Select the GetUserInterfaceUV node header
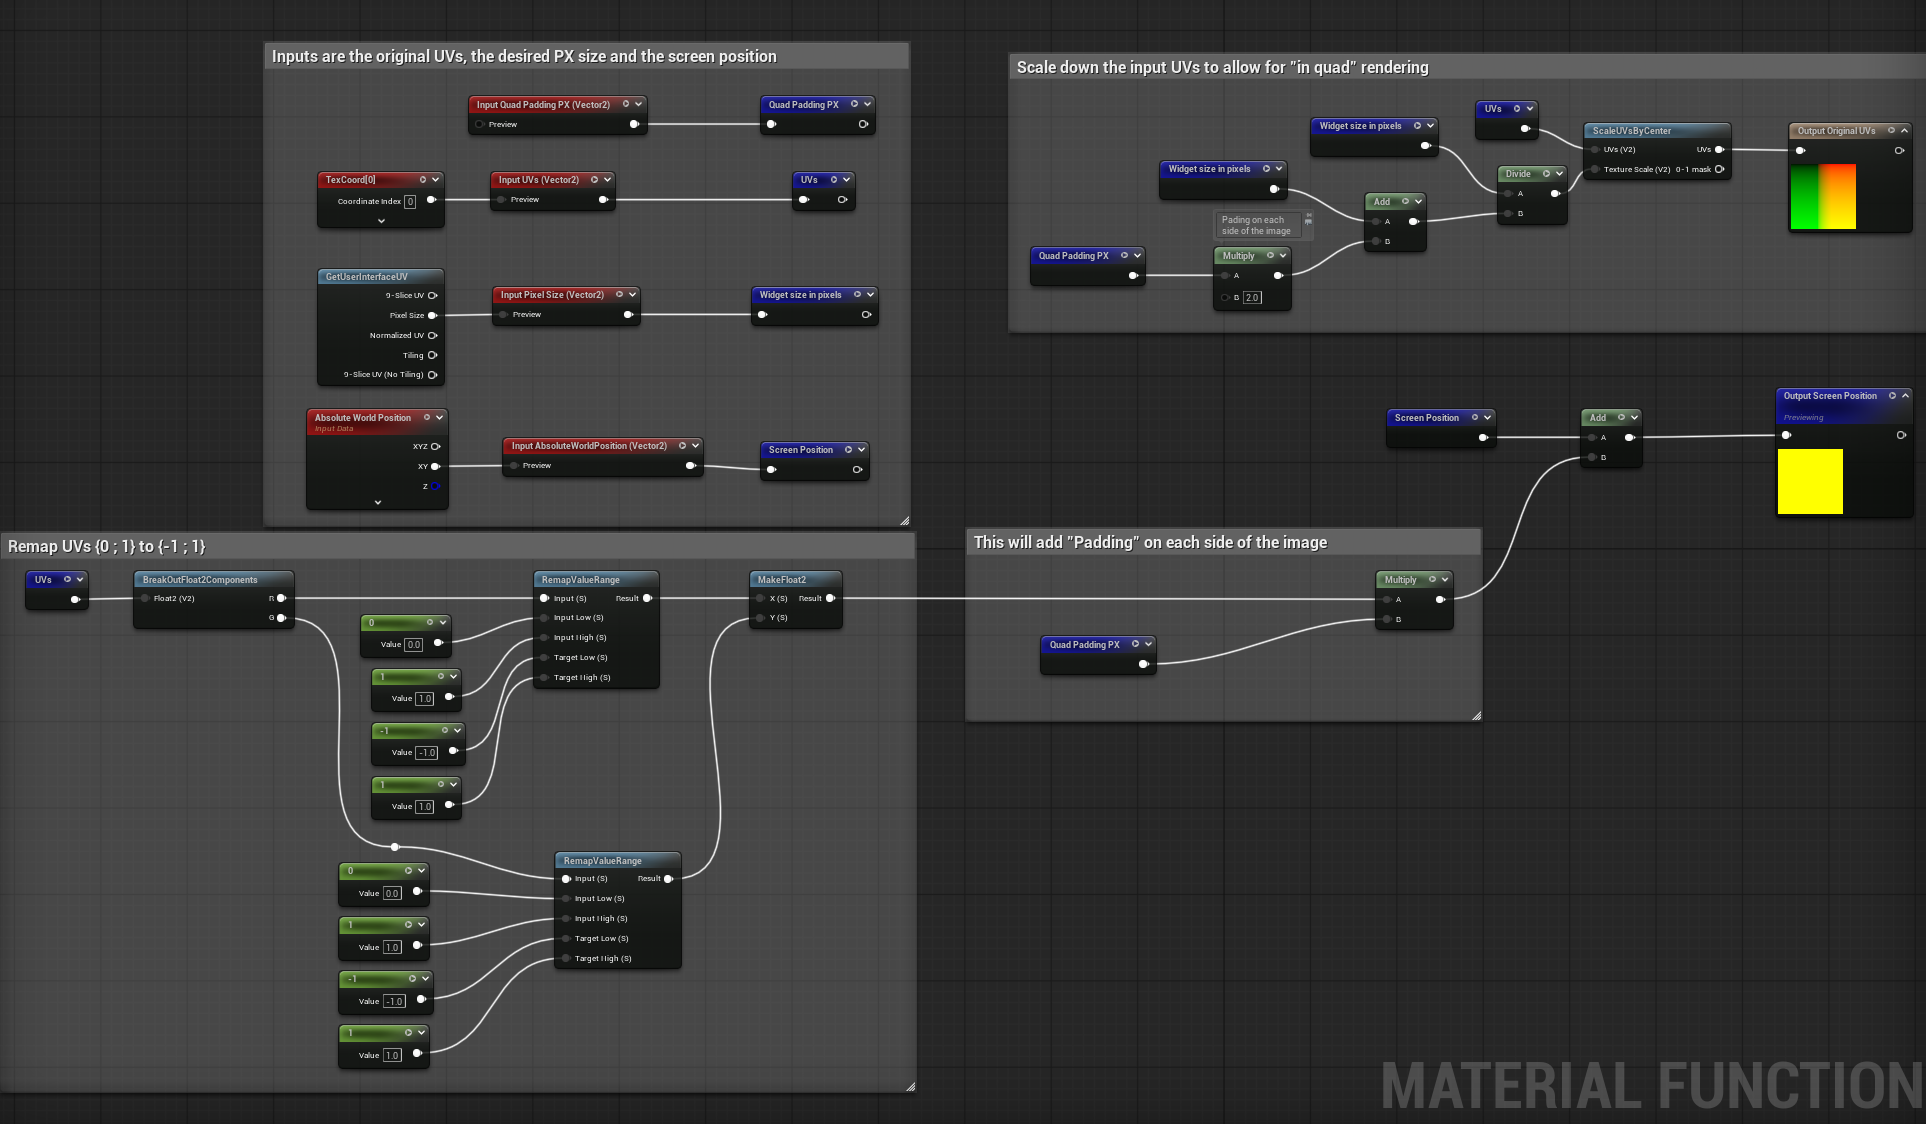This screenshot has width=1926, height=1124. click(x=380, y=277)
